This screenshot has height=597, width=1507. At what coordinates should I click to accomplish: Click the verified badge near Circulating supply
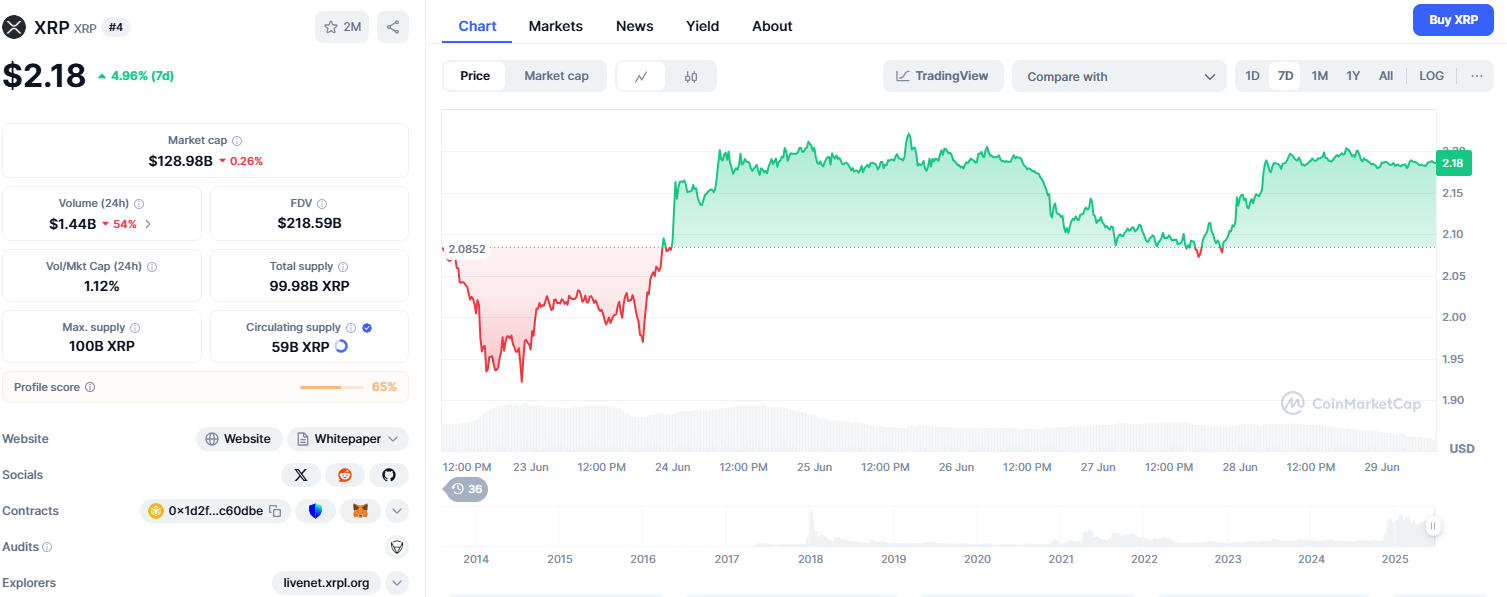(367, 328)
